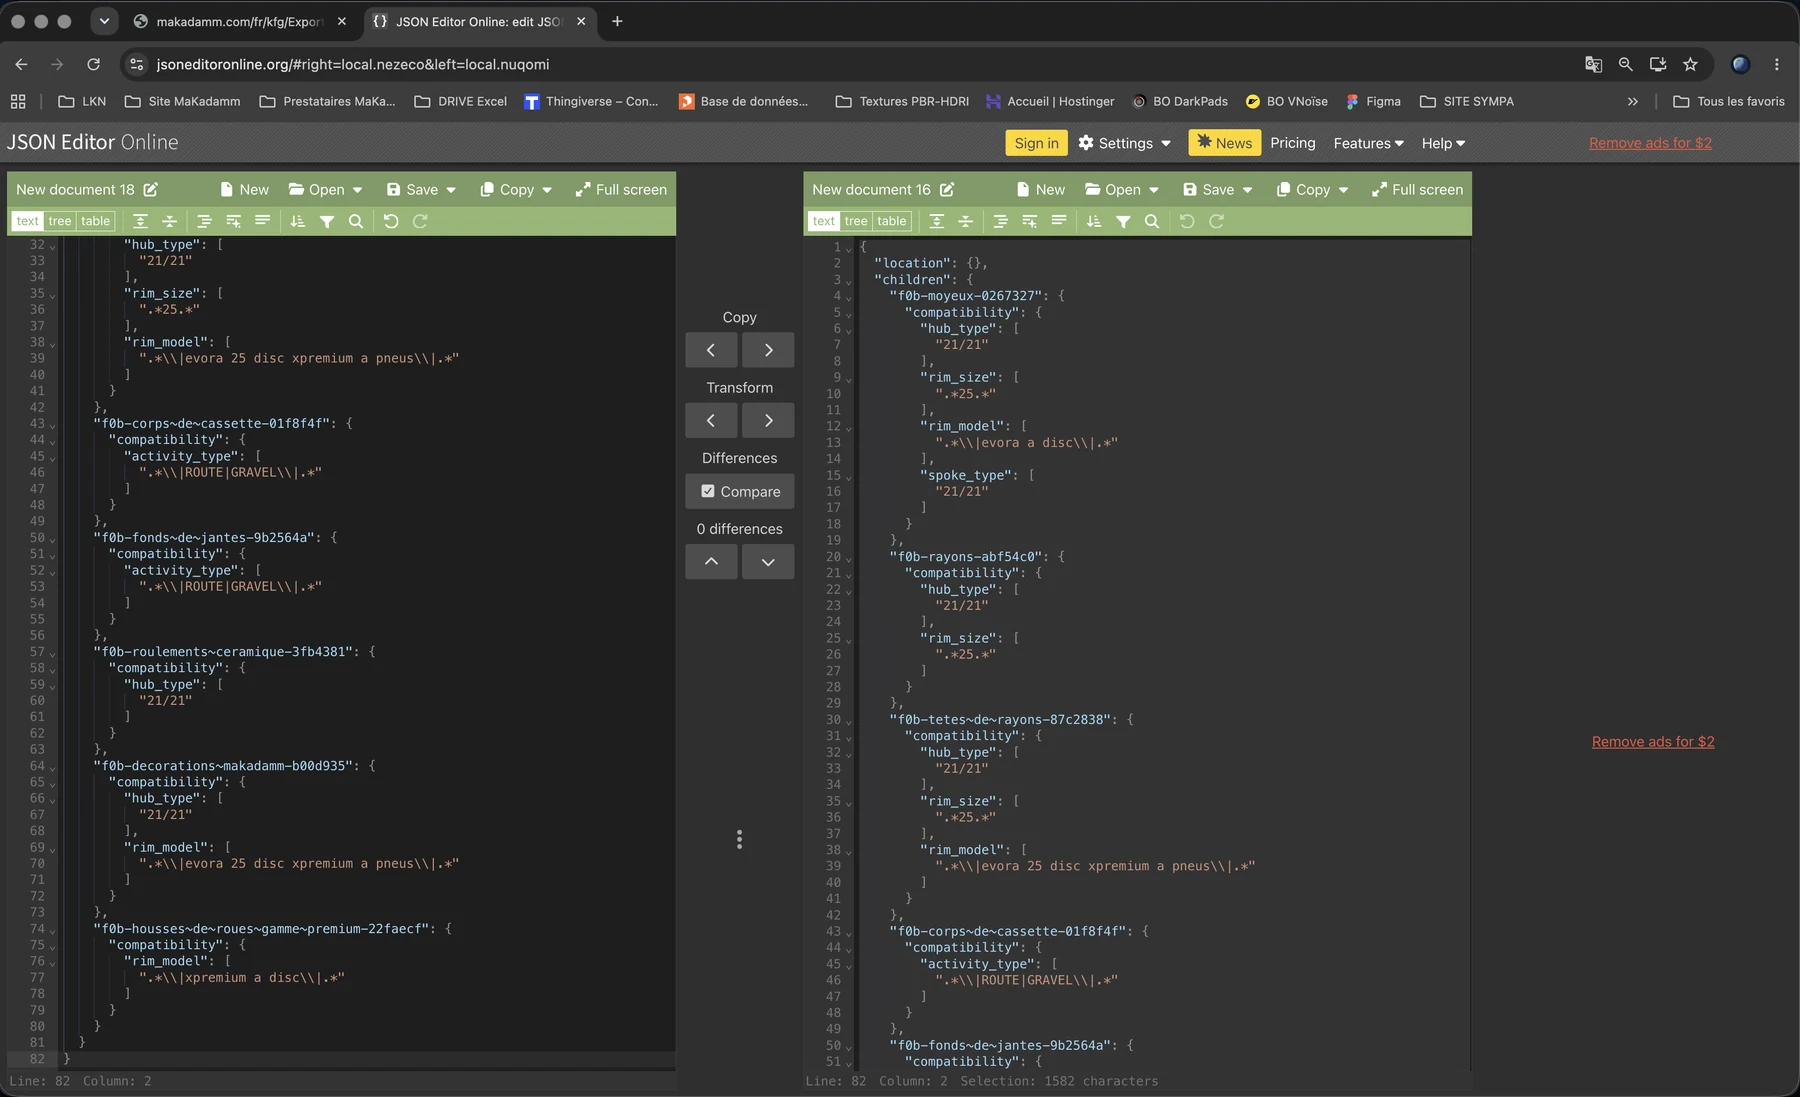Screen dimensions: 1800x1097
Task: Switch left editor to tree mode
Action: click(x=60, y=222)
